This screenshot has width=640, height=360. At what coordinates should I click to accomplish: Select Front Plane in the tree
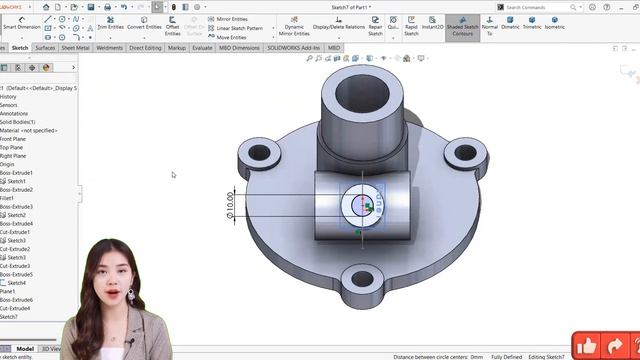[x=13, y=139]
